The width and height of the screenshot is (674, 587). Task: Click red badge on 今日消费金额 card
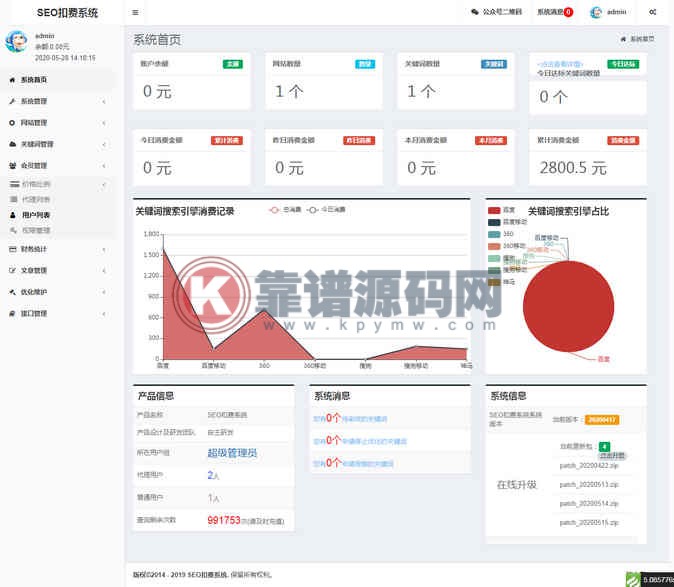coord(227,141)
